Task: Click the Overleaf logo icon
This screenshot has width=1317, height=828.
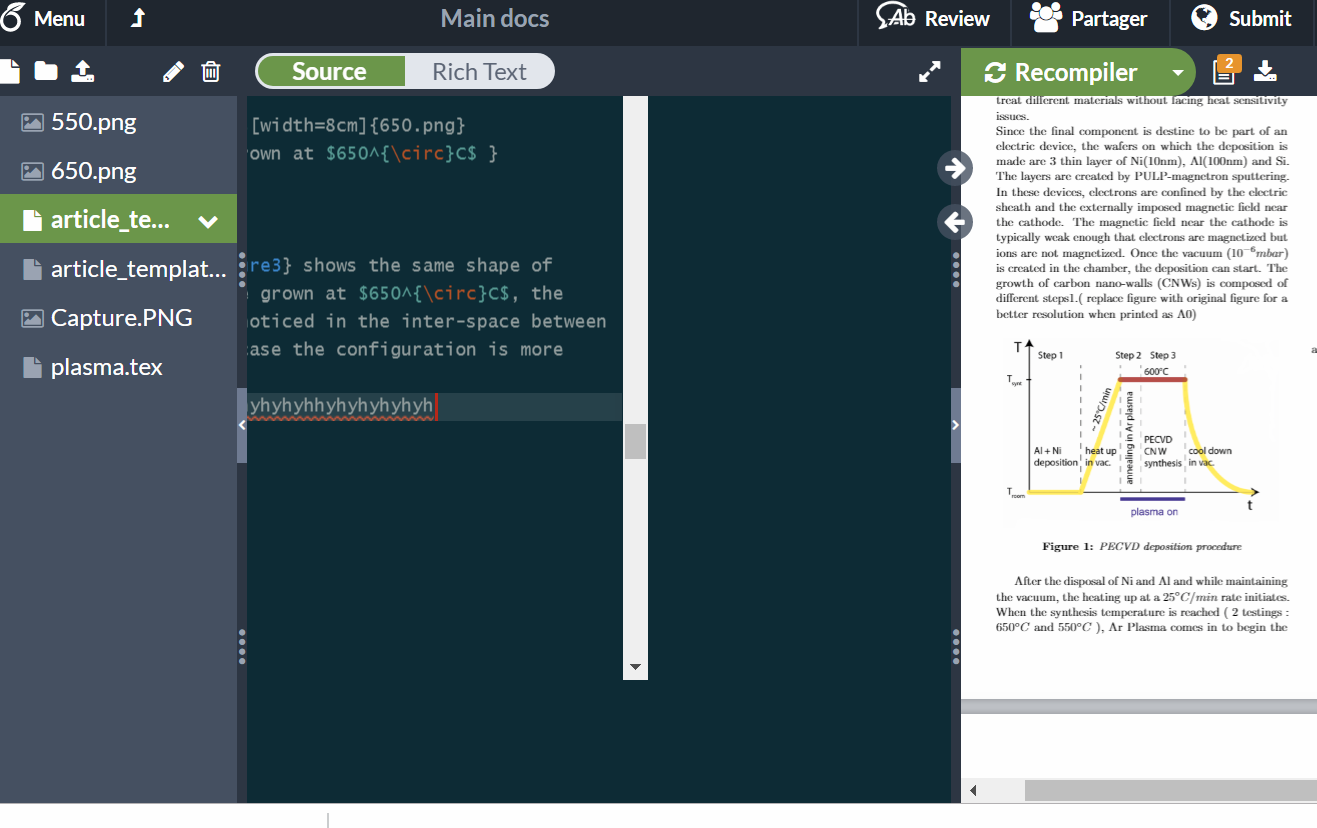Action: (12, 18)
